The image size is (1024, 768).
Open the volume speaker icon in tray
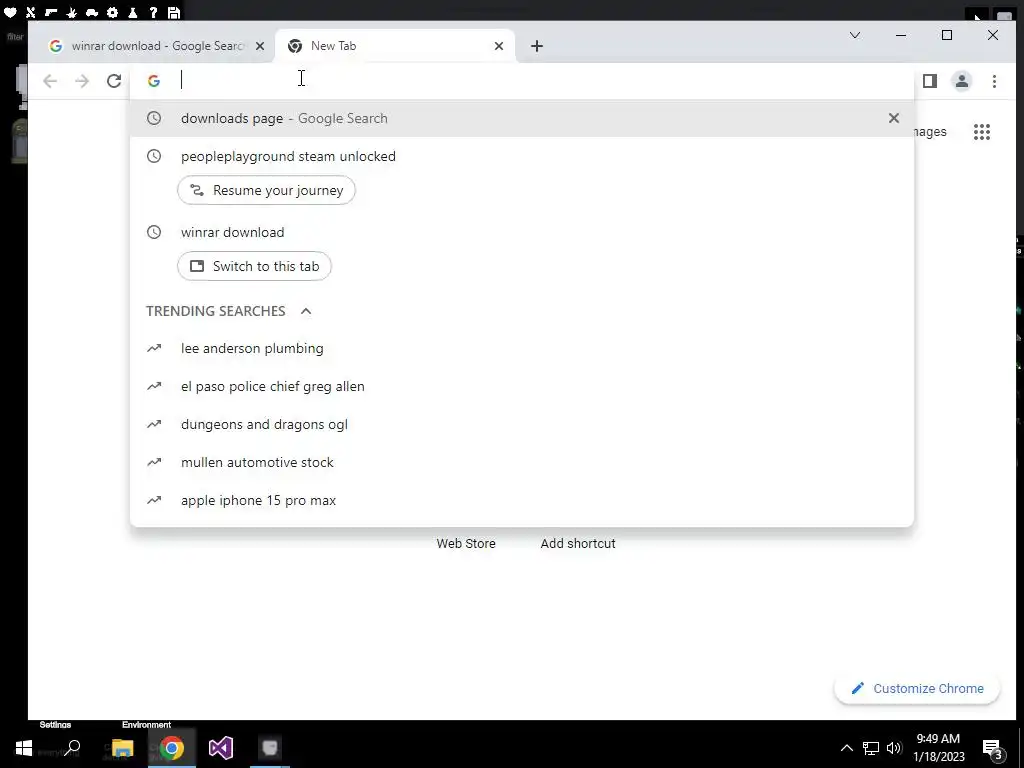pos(894,748)
